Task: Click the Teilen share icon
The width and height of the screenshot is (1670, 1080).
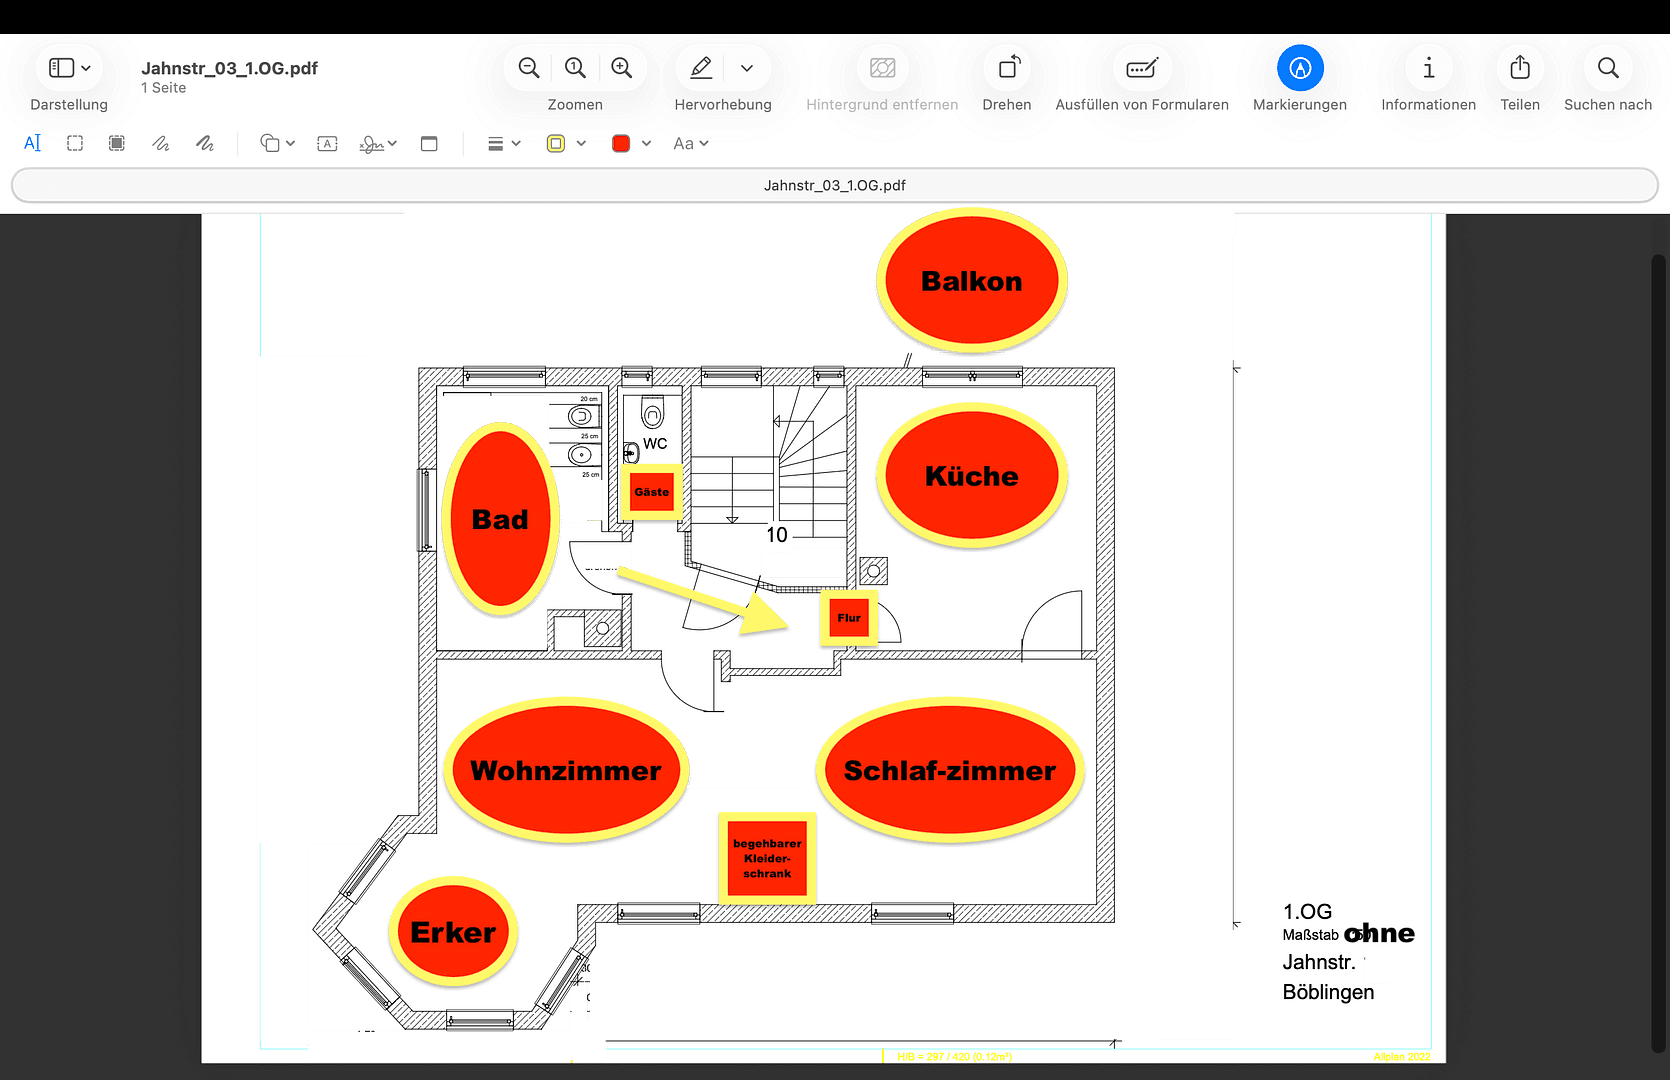Action: [1519, 68]
